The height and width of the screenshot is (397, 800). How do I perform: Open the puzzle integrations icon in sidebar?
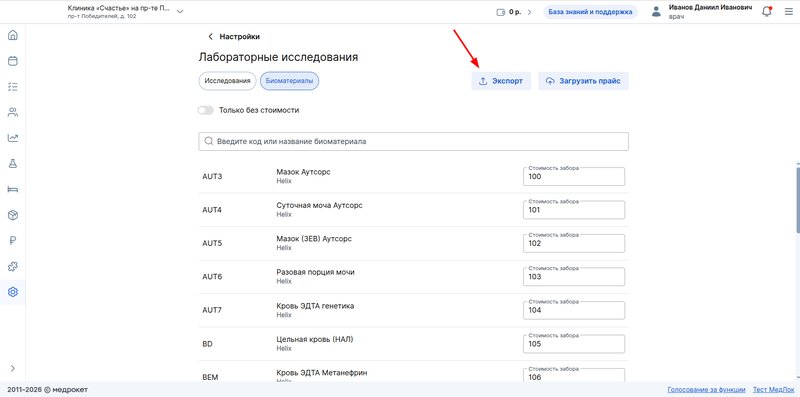point(13,266)
